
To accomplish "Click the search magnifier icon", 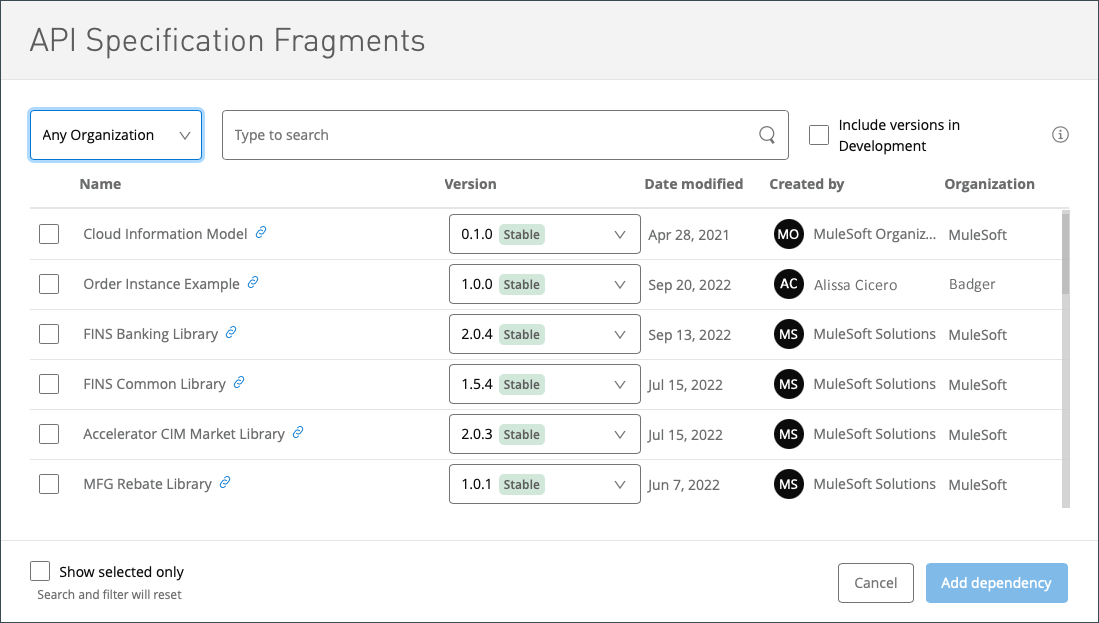I will pos(767,135).
